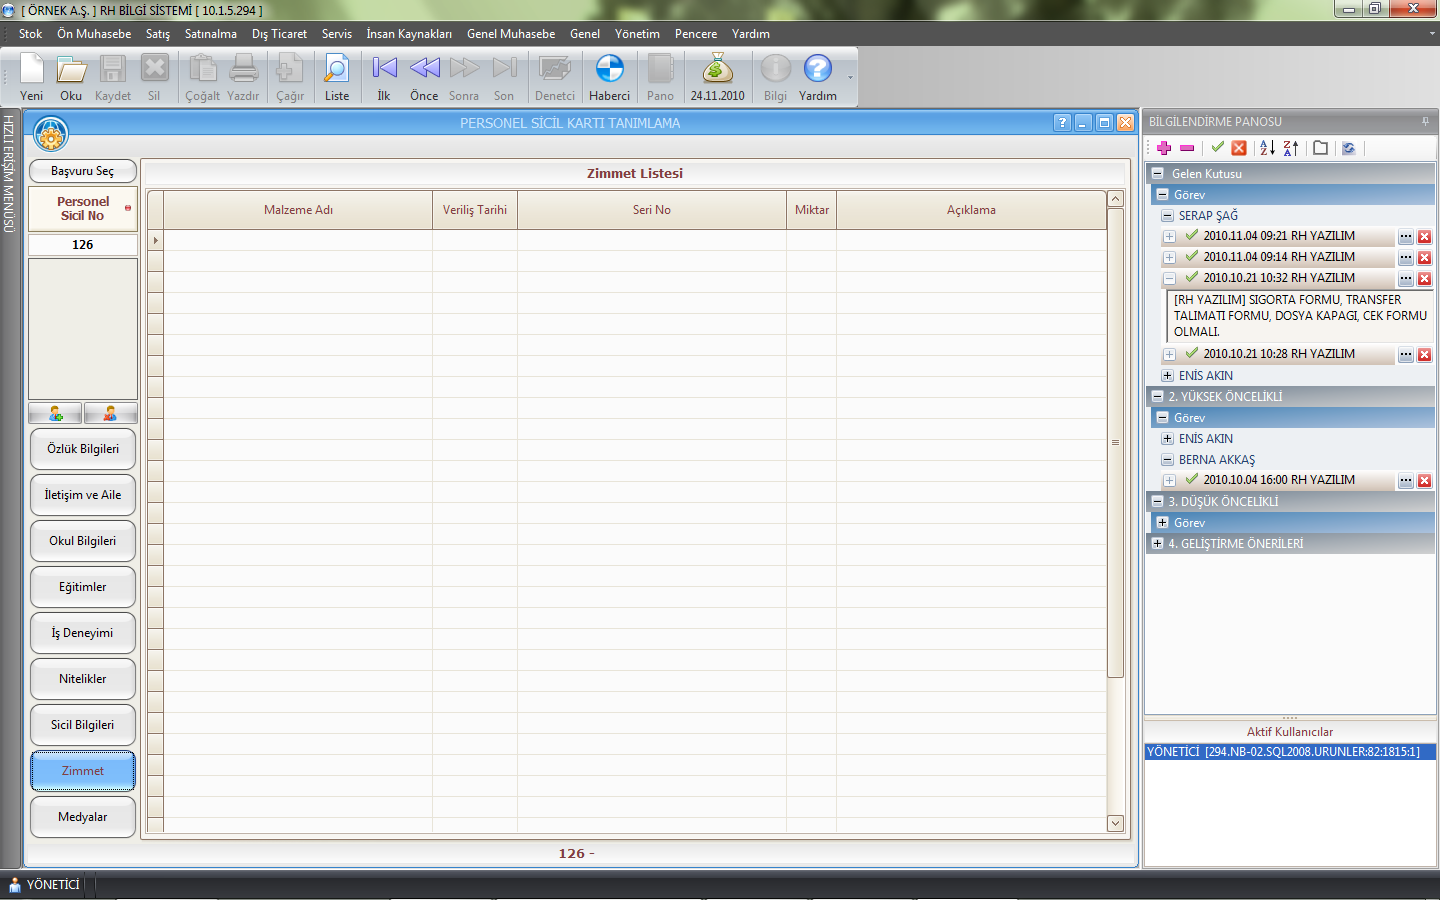
Task: Expand the ENİS AKIN node under Gelen Kutusu
Action: click(1167, 376)
